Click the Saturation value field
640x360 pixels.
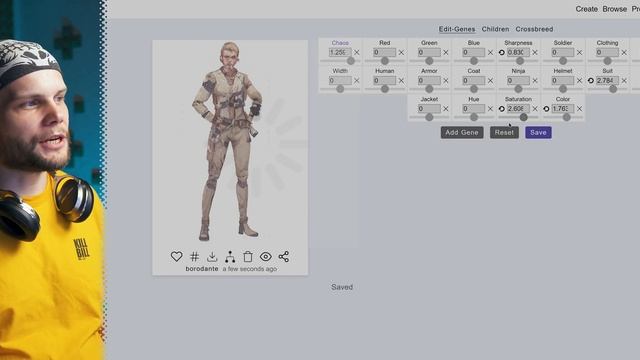518,109
